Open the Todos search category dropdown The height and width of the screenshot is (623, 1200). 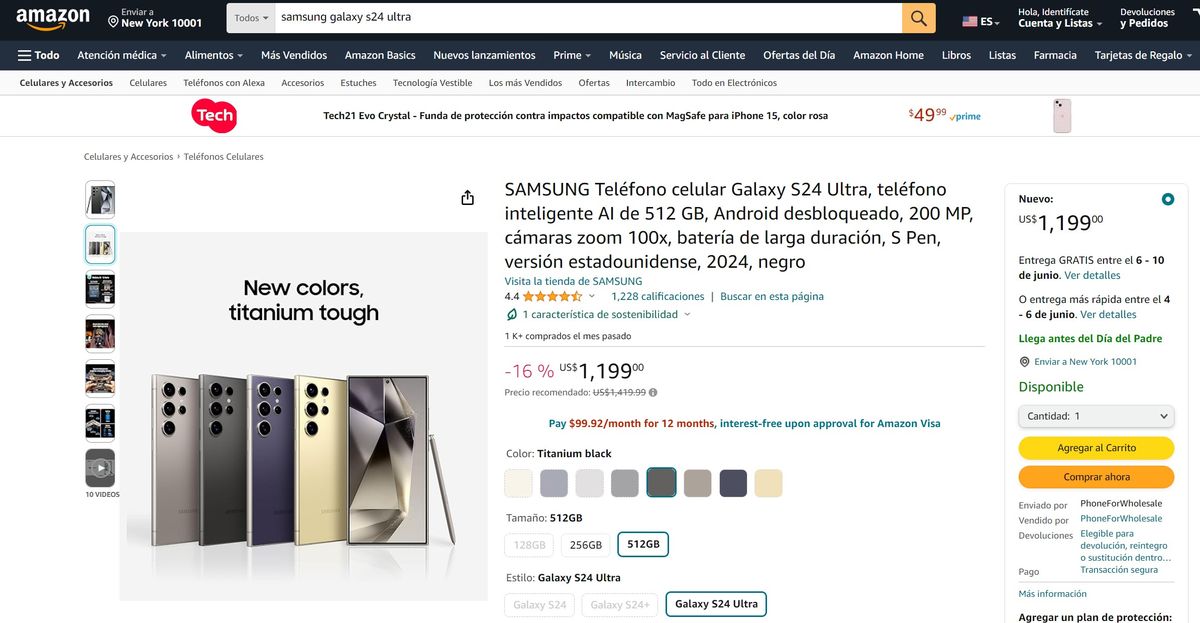[252, 18]
